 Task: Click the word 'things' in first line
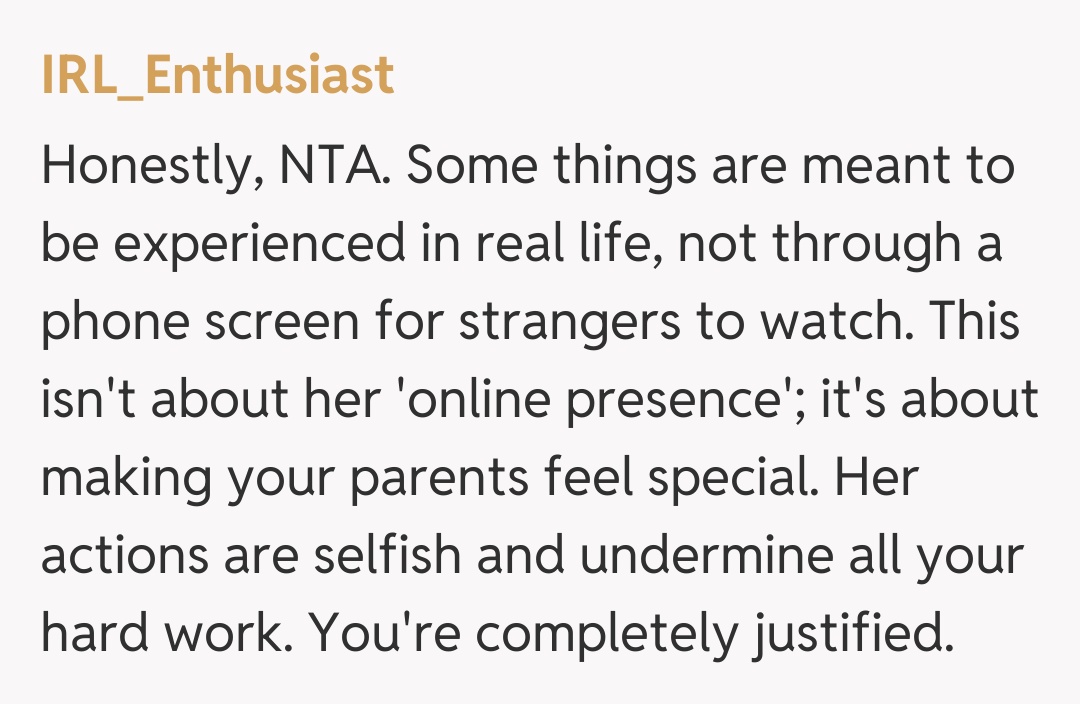coord(626,167)
